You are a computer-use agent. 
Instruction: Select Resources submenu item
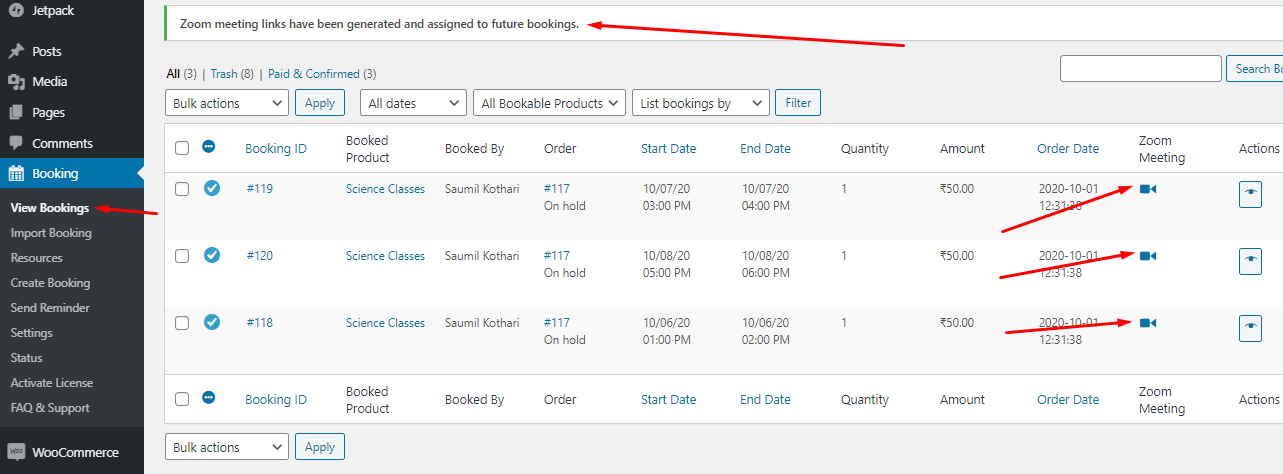pos(36,258)
